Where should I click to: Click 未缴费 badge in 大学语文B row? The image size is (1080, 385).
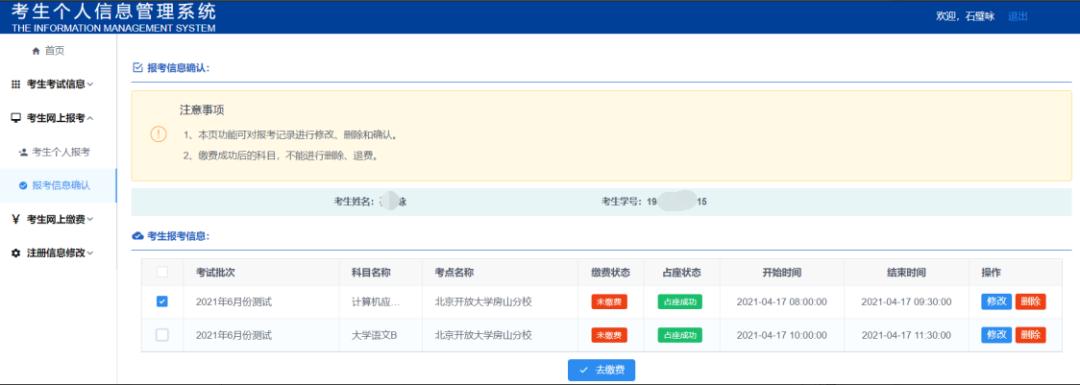pos(609,335)
